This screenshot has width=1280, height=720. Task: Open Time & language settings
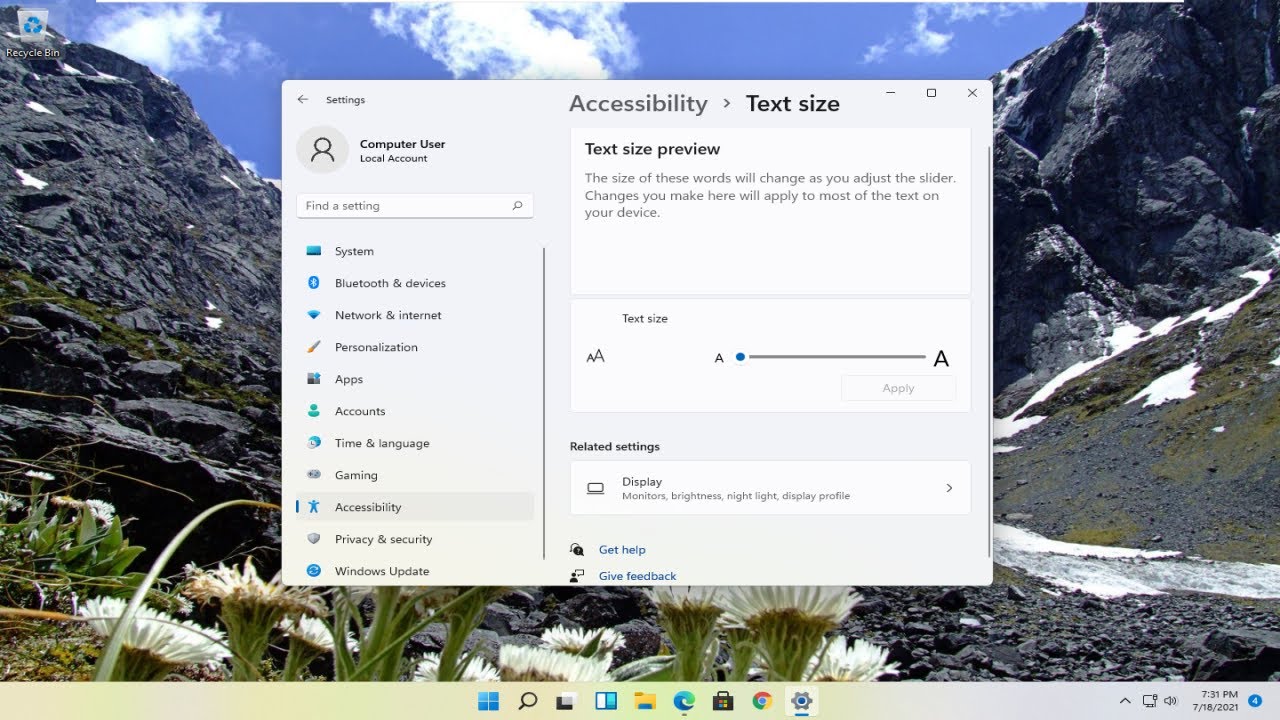click(x=381, y=443)
